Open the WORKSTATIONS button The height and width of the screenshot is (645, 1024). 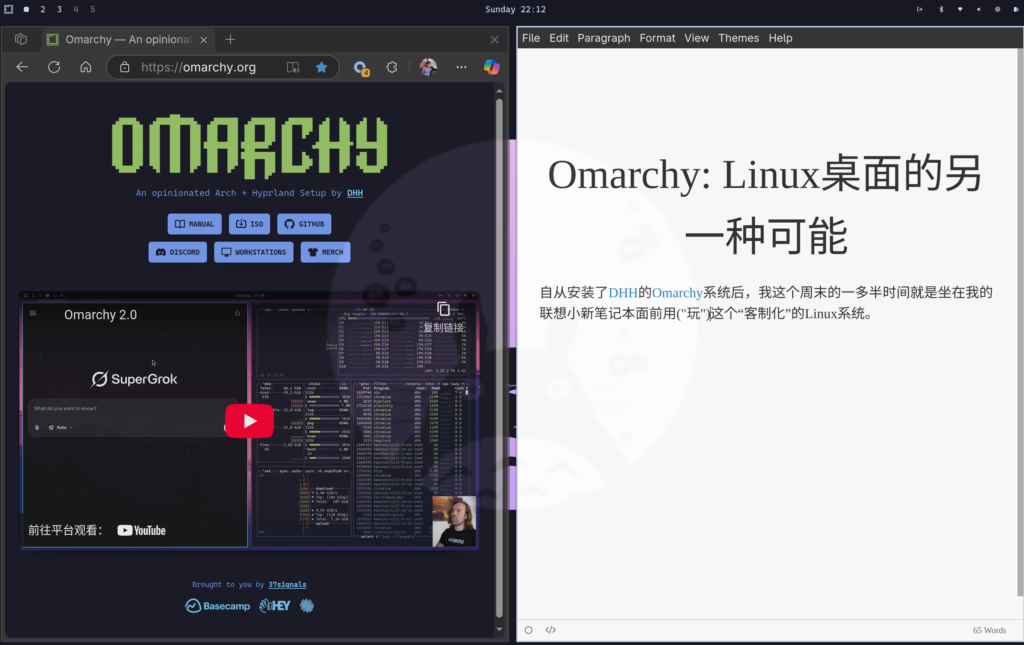(x=253, y=252)
